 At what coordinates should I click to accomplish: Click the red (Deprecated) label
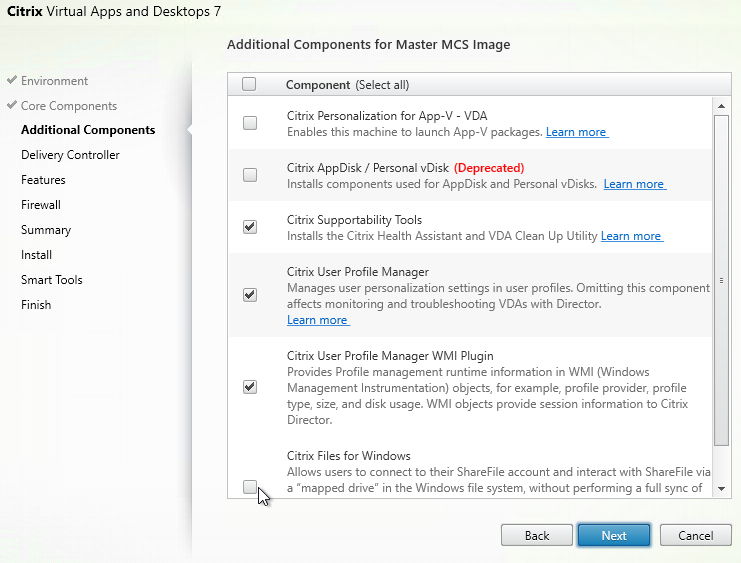click(x=489, y=168)
